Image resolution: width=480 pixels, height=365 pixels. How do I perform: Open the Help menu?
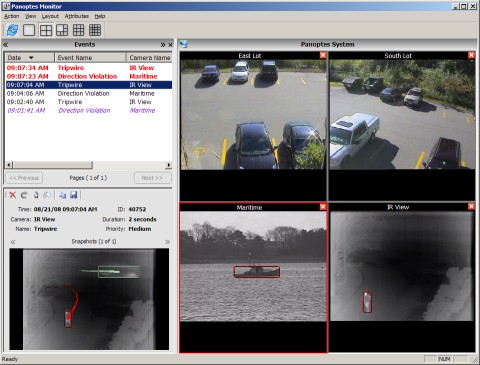pos(100,16)
